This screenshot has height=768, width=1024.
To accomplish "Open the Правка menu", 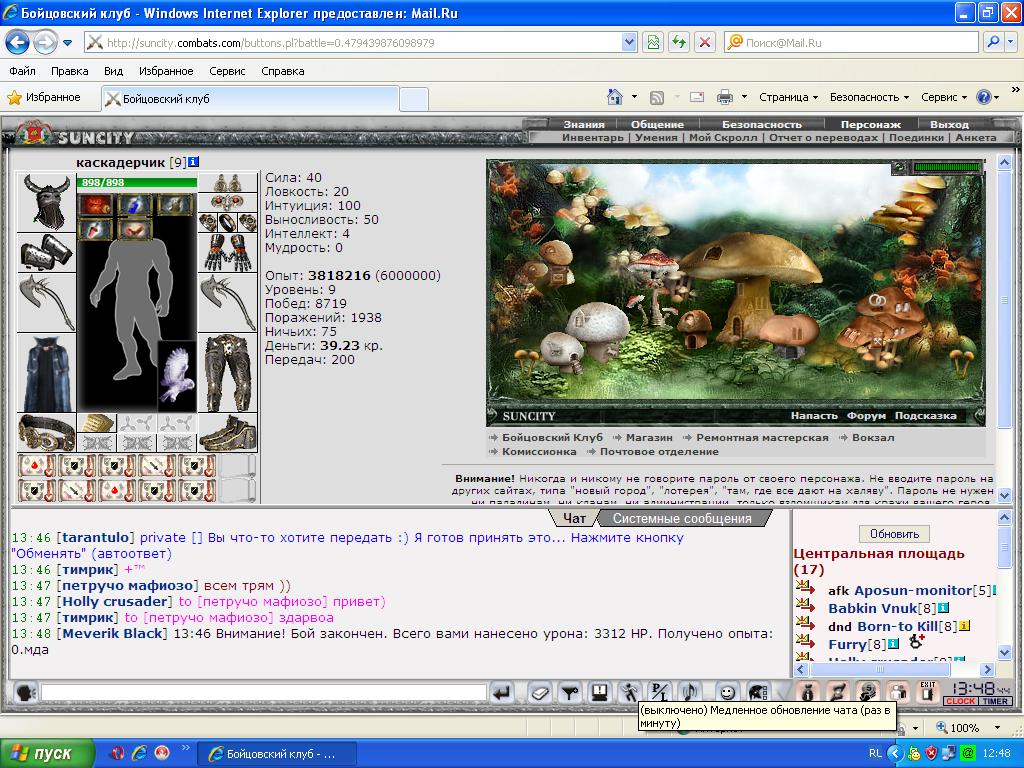I will point(69,71).
